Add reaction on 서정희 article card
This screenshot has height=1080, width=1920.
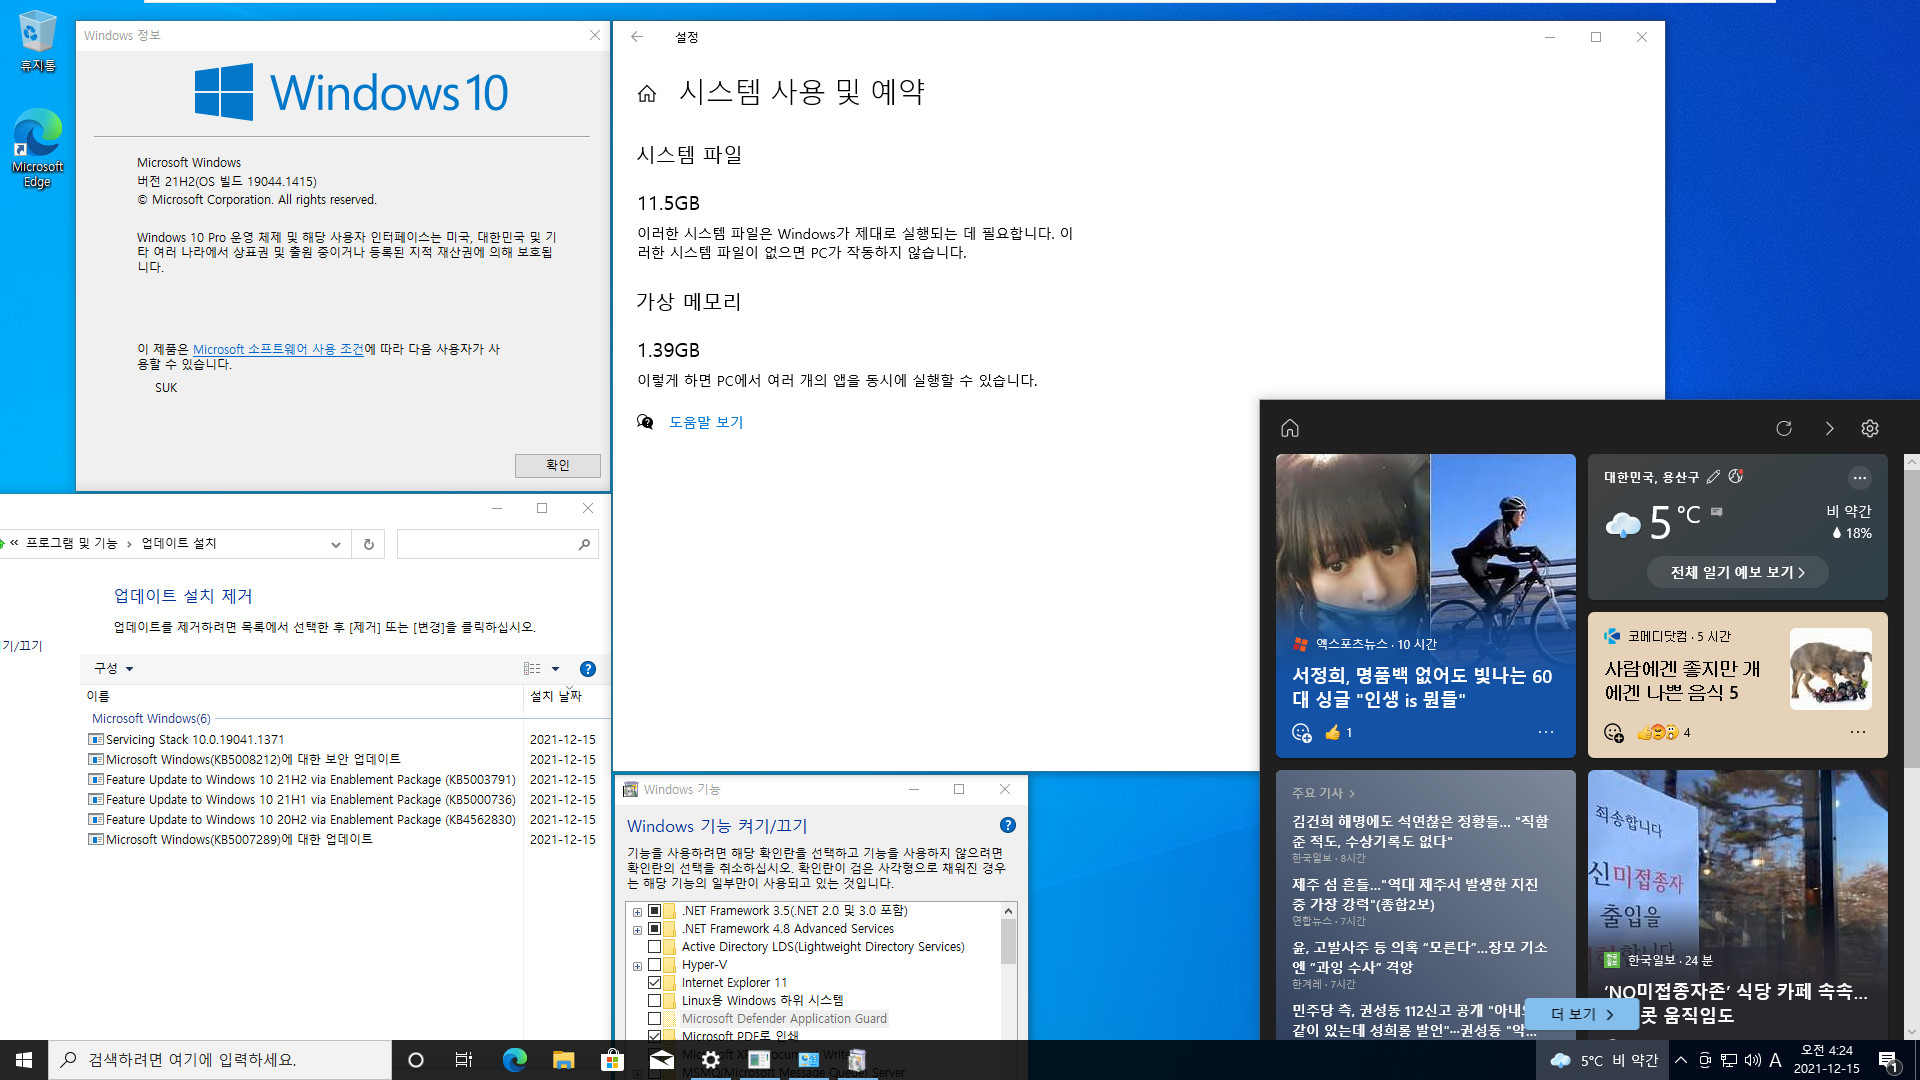click(x=1301, y=733)
